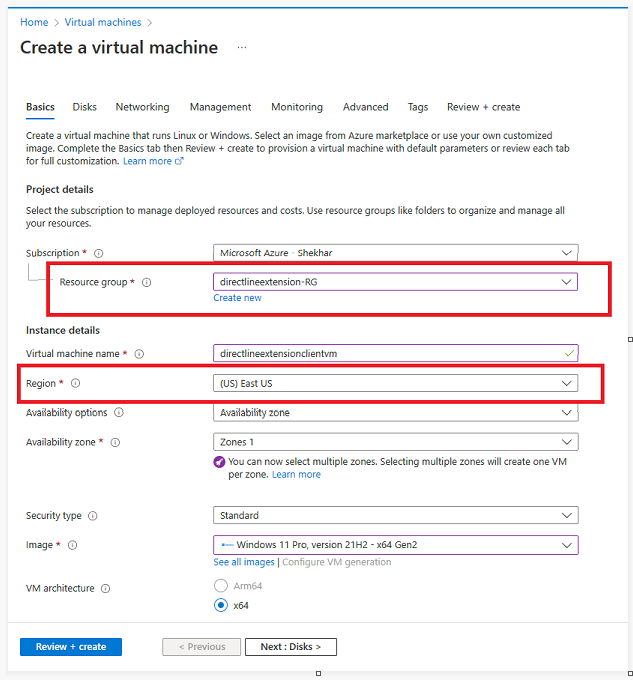
Task: Click info icon next to Availability options
Action: (x=119, y=412)
